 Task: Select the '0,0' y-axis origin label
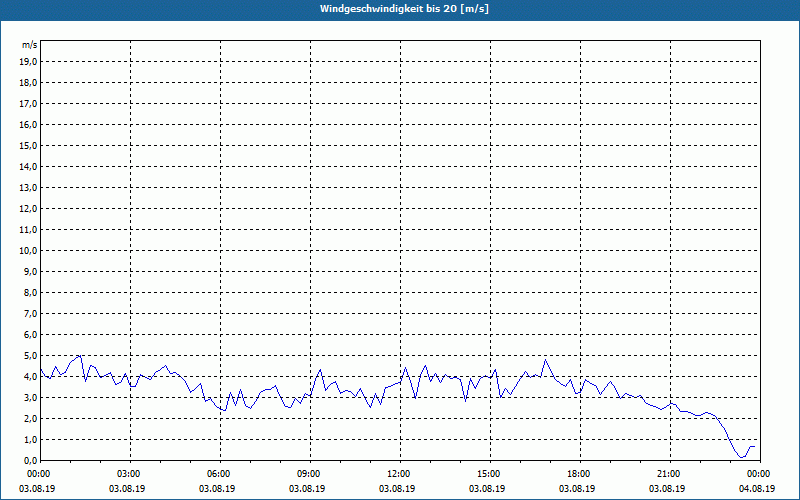(30, 460)
